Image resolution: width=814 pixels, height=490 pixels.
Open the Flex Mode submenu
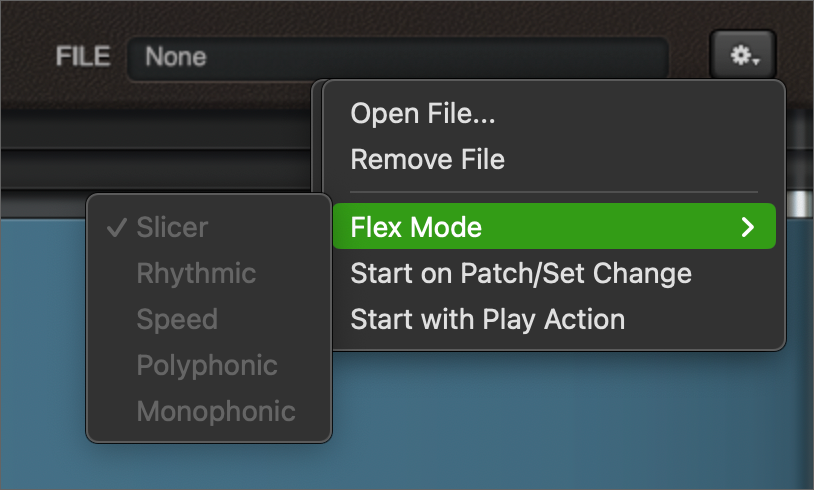coord(554,226)
